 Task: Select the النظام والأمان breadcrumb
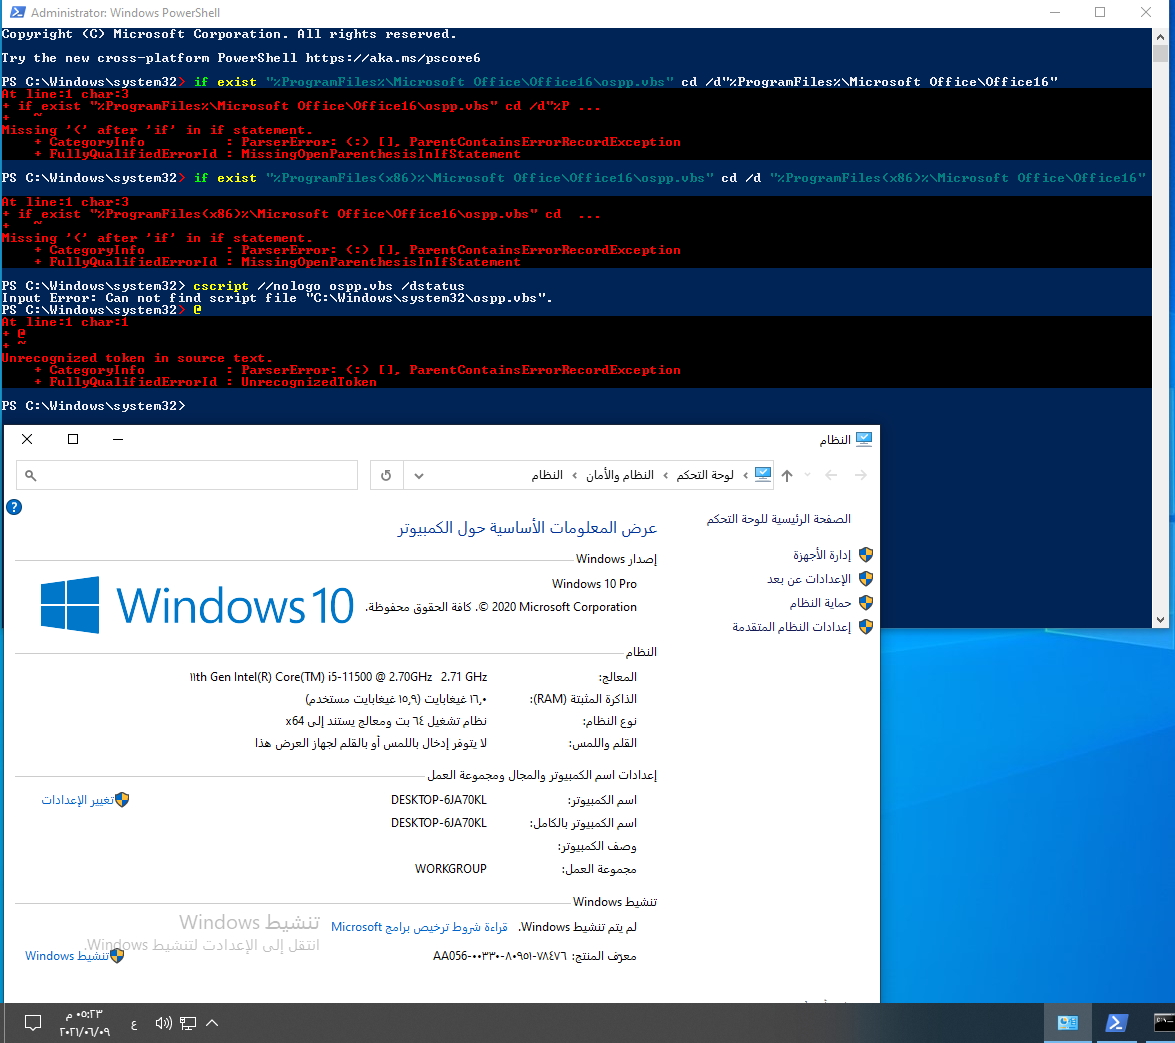coord(620,475)
